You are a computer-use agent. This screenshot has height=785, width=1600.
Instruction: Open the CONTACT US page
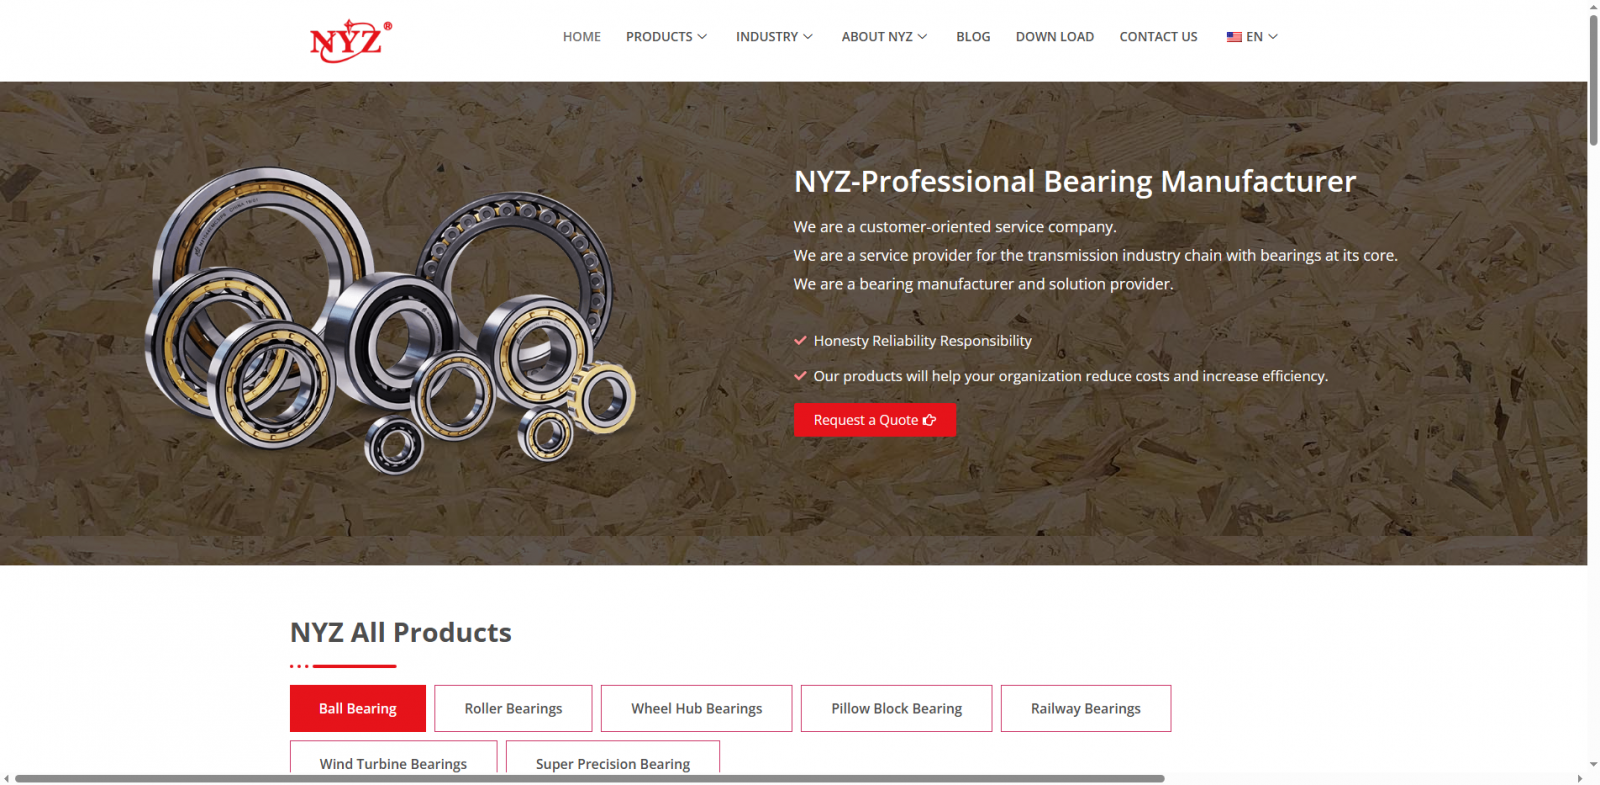1158,37
